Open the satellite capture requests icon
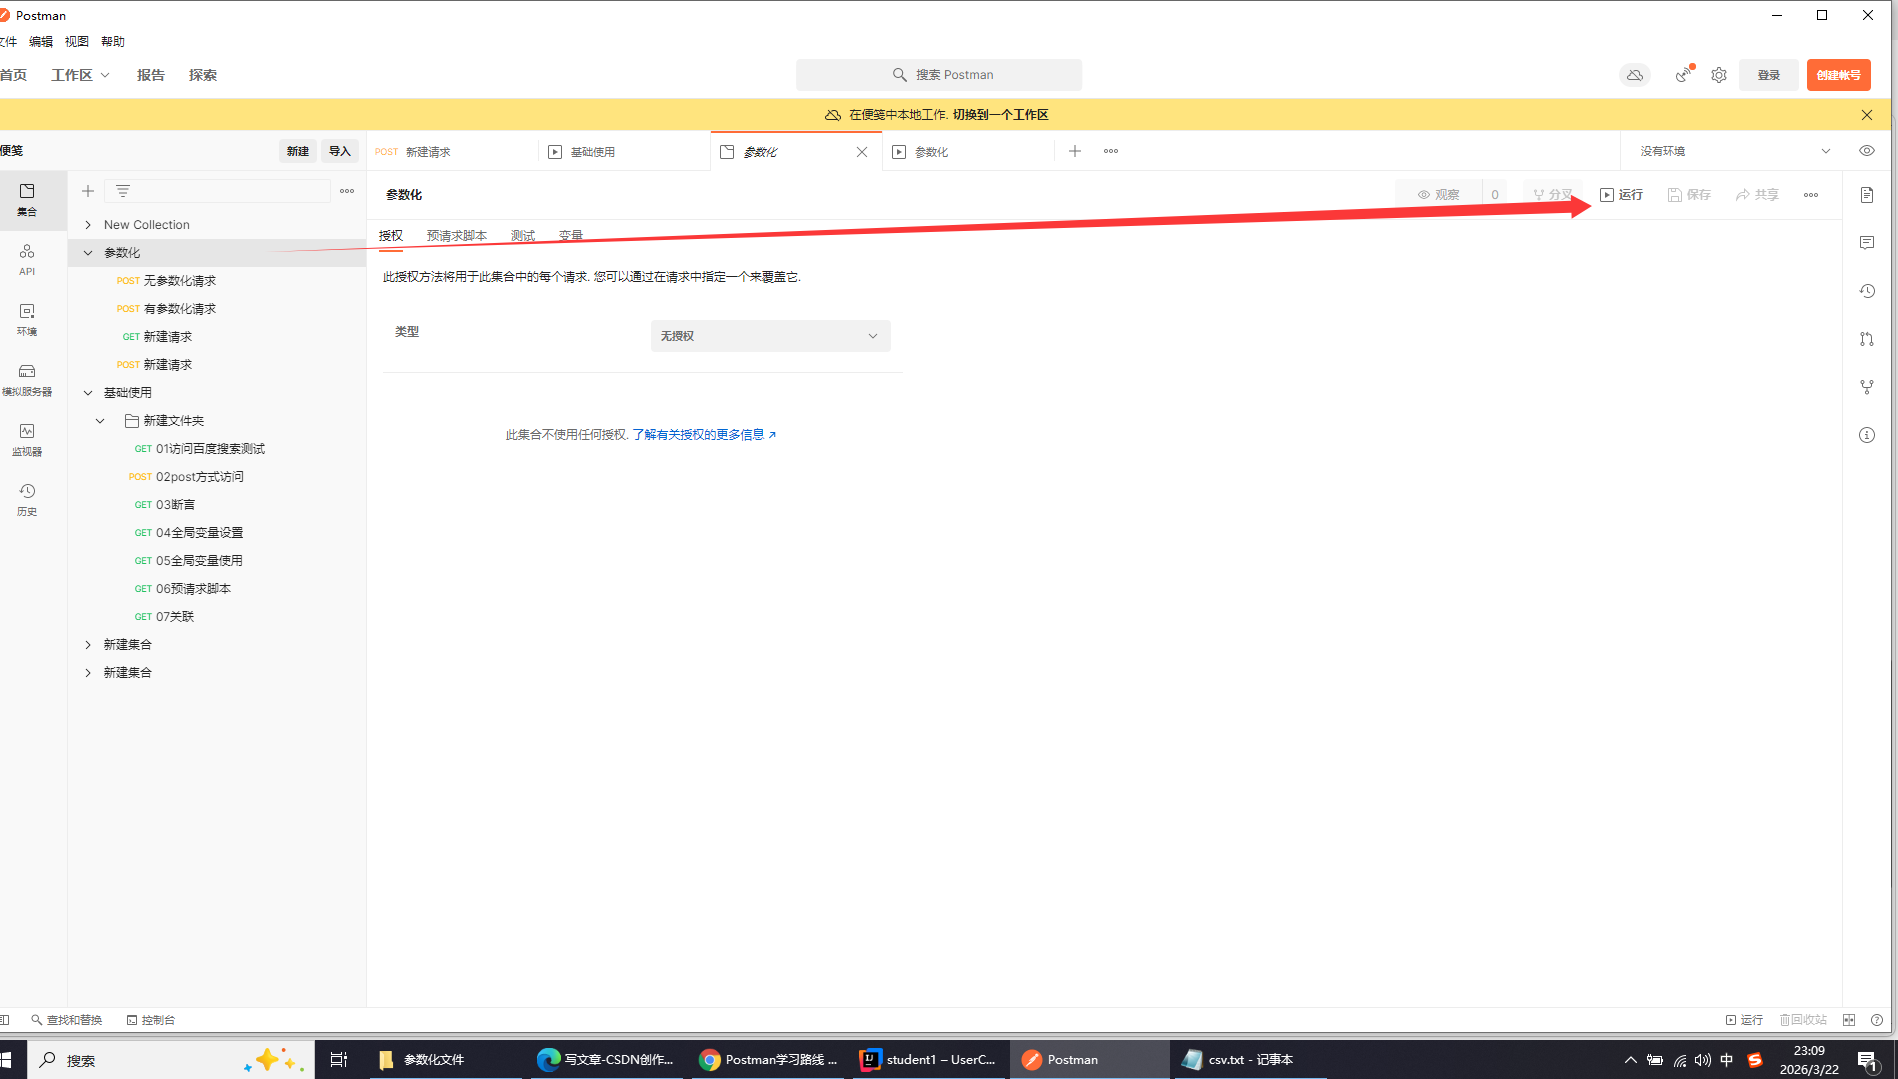The width and height of the screenshot is (1898, 1079). [x=1684, y=75]
